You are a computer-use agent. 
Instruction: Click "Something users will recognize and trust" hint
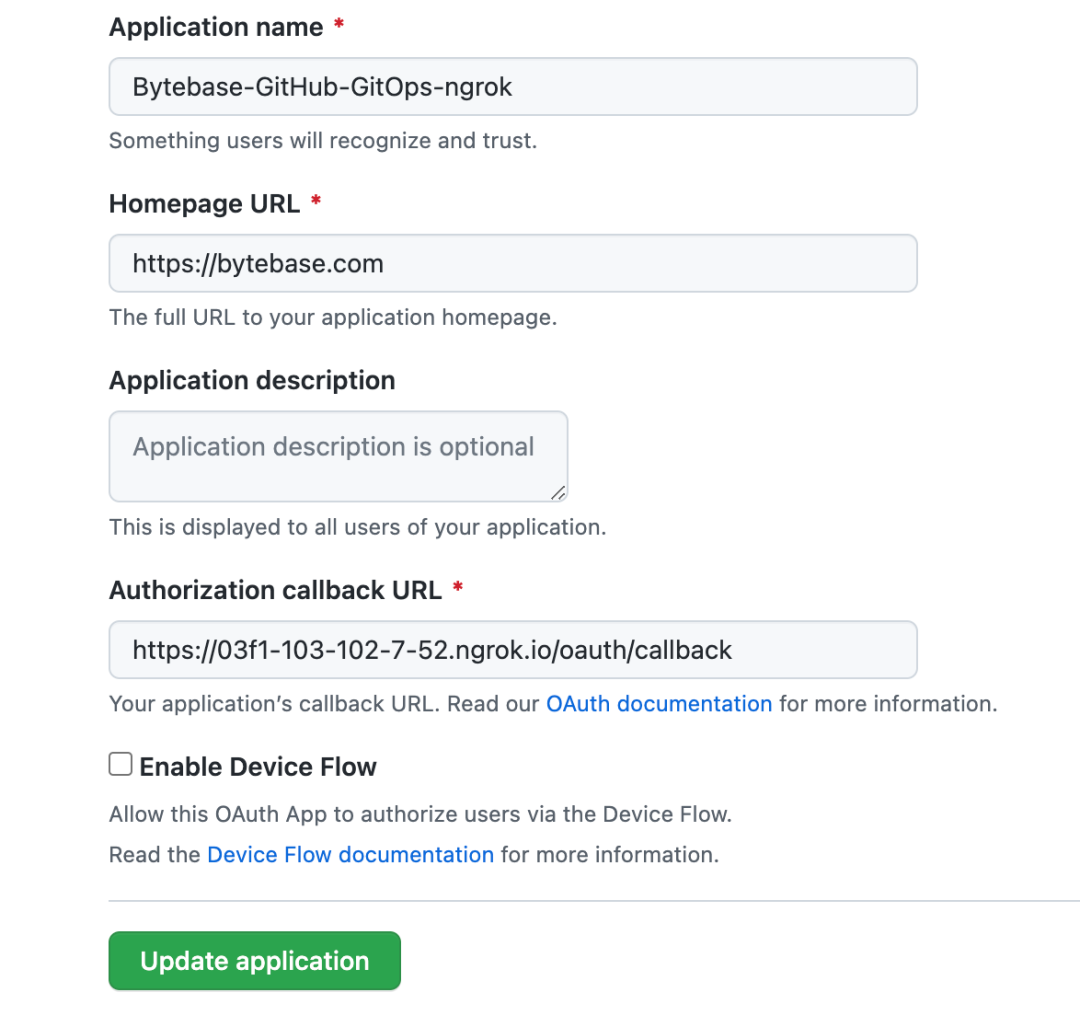tap(323, 141)
